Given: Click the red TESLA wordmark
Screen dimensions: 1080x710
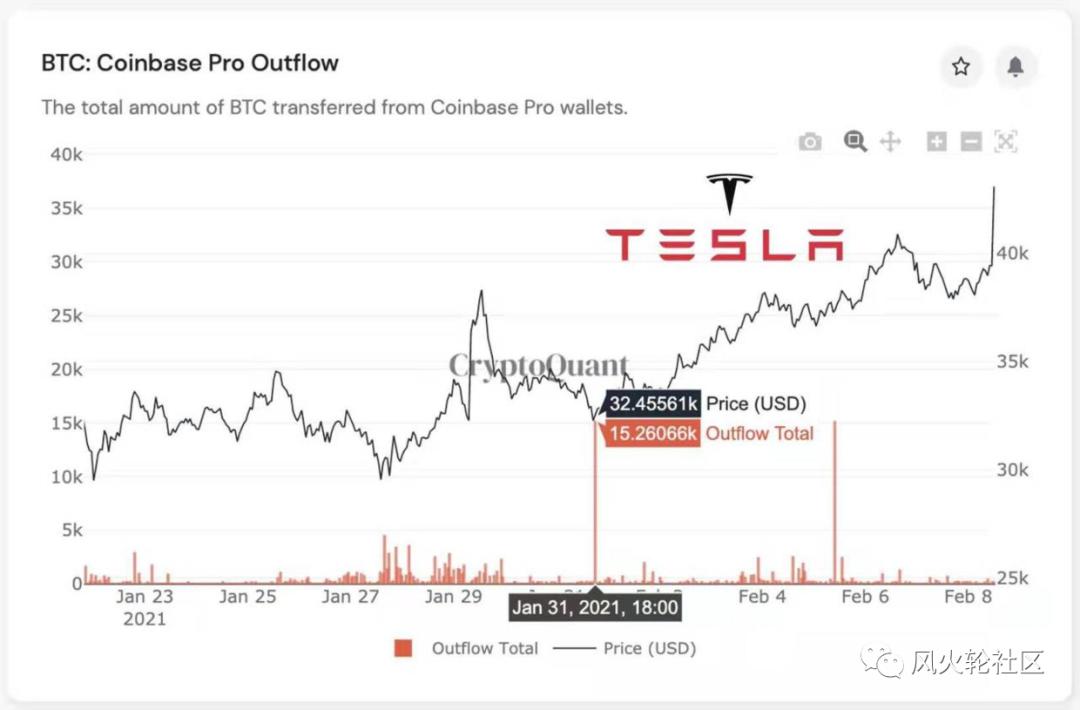Looking at the screenshot, I should 724,244.
